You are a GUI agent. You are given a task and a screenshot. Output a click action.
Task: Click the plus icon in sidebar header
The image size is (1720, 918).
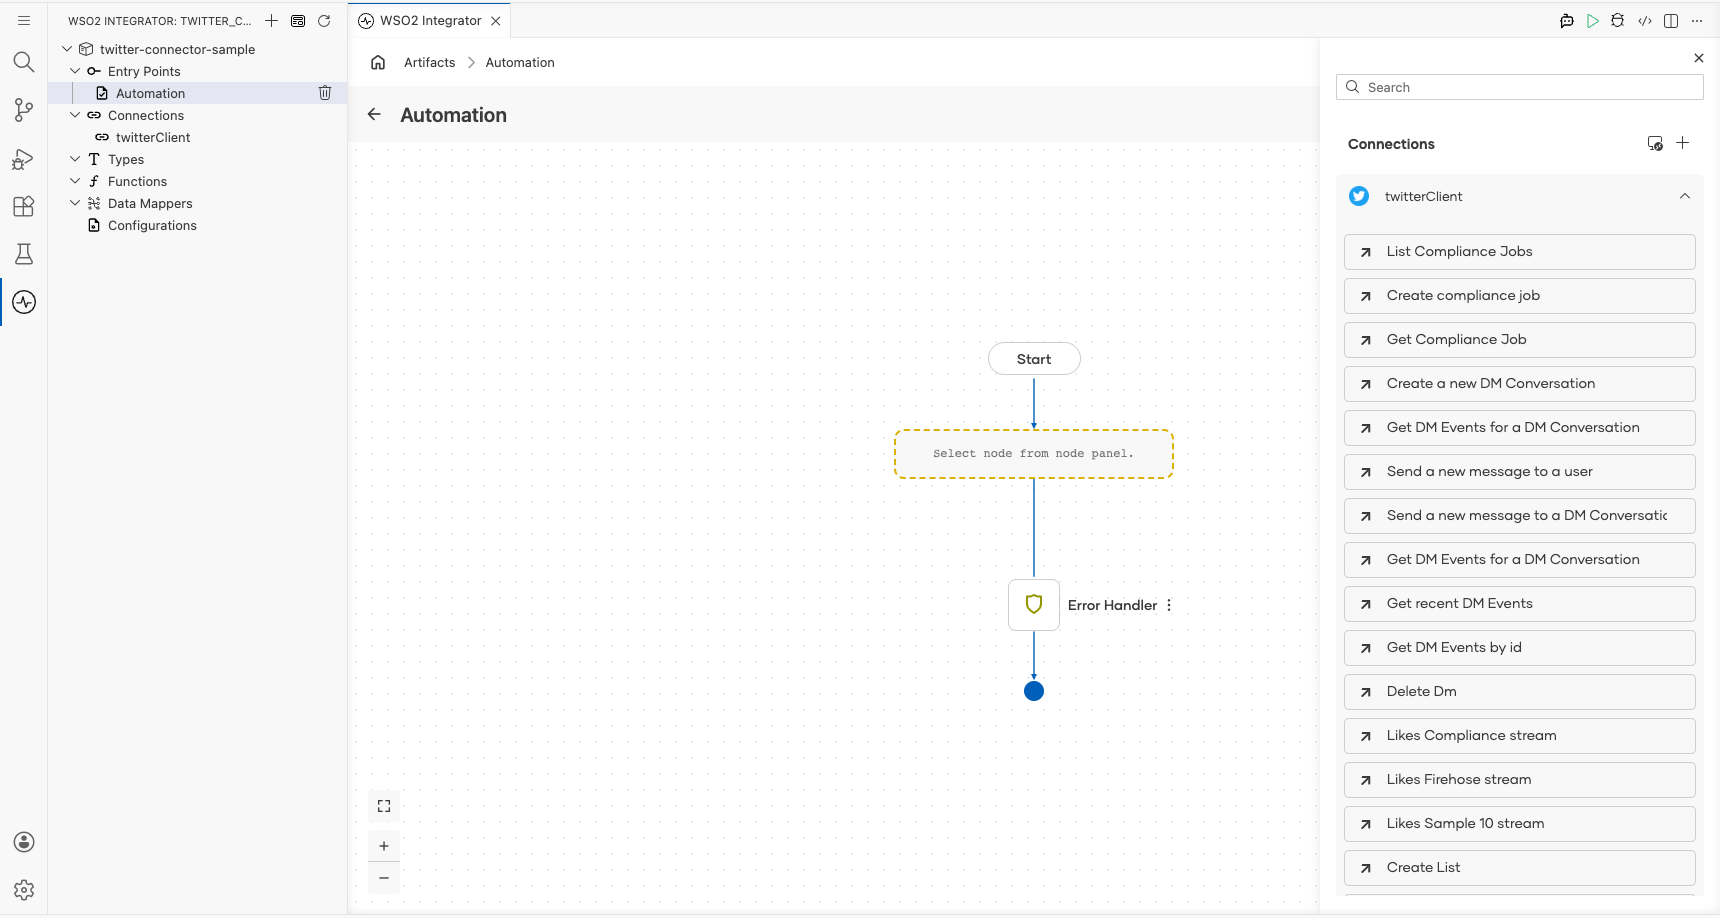point(271,20)
